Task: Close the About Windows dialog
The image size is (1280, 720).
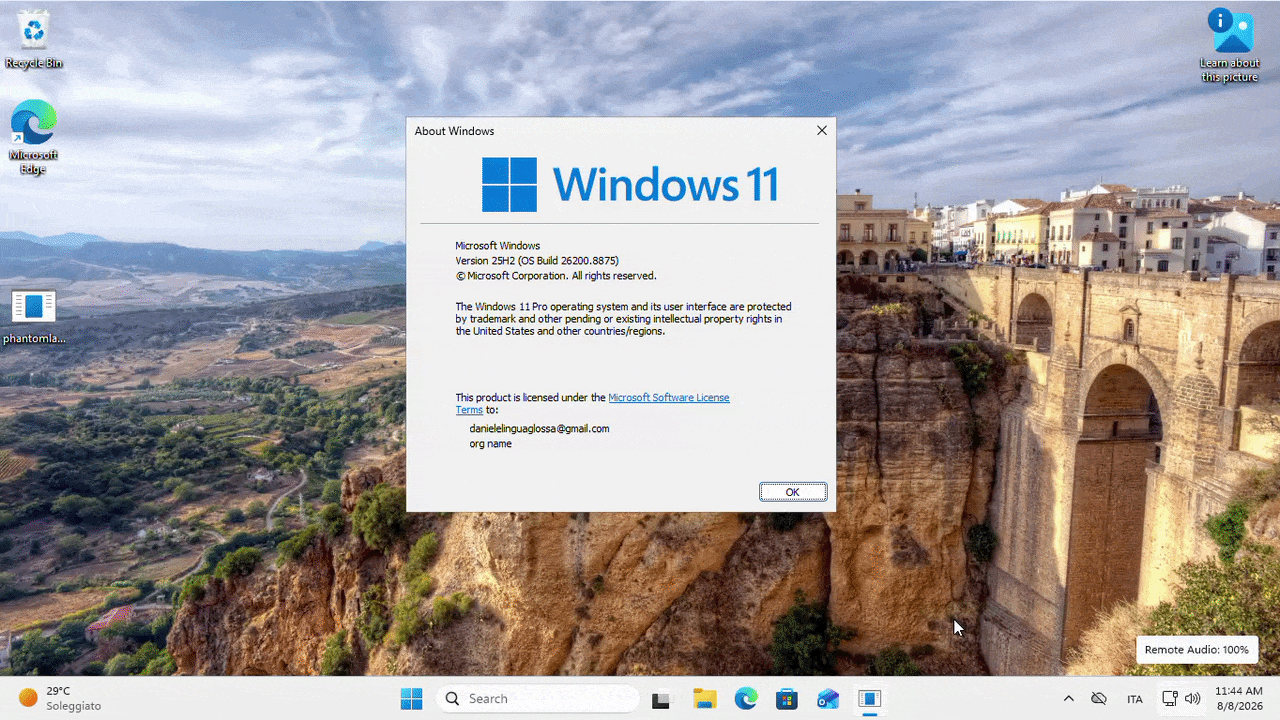Action: point(822,131)
